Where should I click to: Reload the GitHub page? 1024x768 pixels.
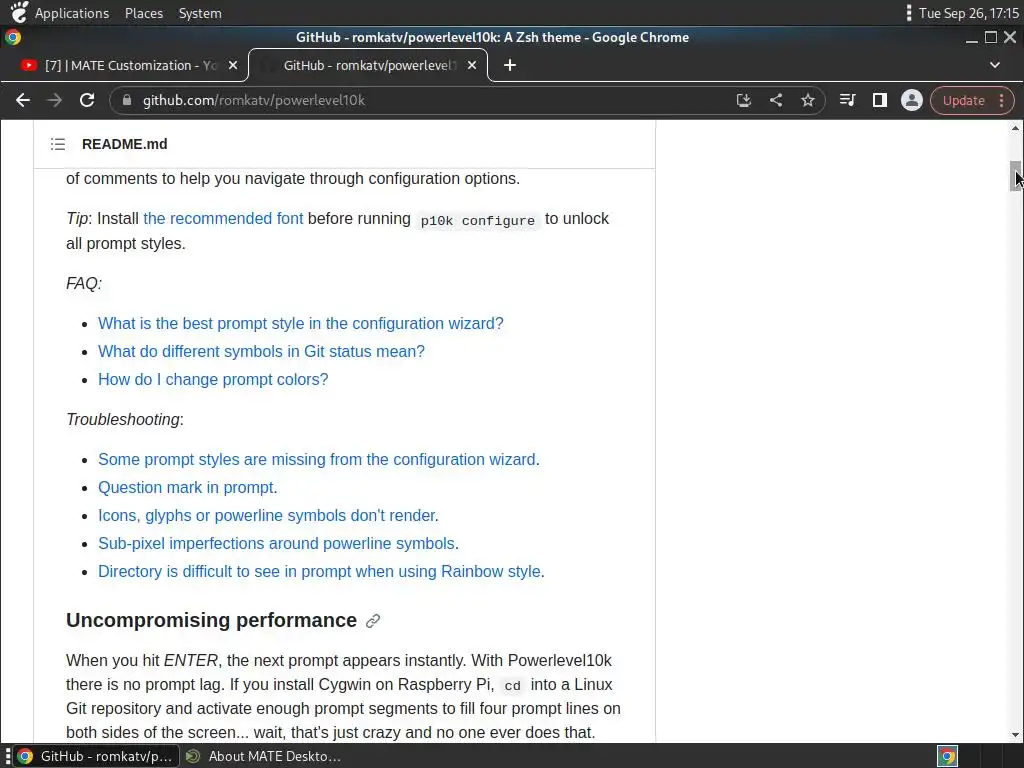pyautogui.click(x=87, y=100)
